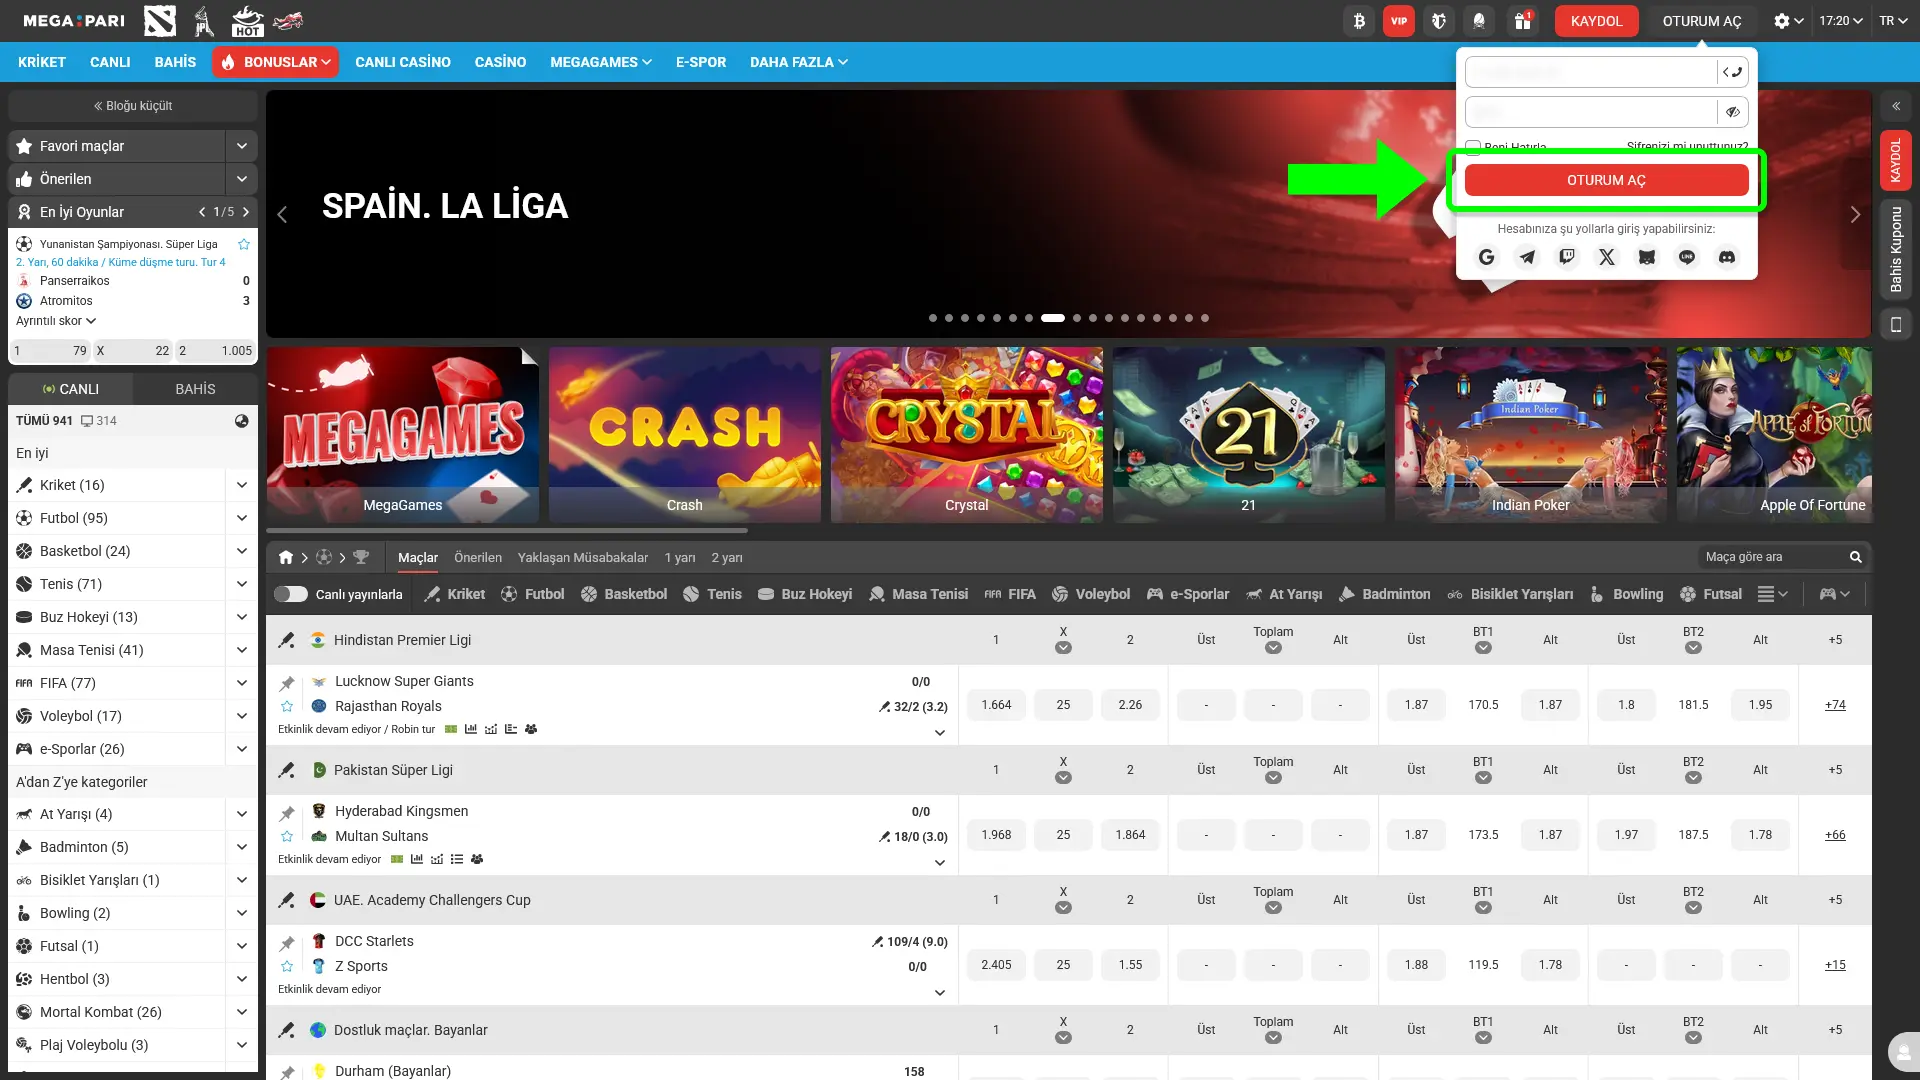
Task: Open the Bitcoin payments icon
Action: [x=1359, y=21]
